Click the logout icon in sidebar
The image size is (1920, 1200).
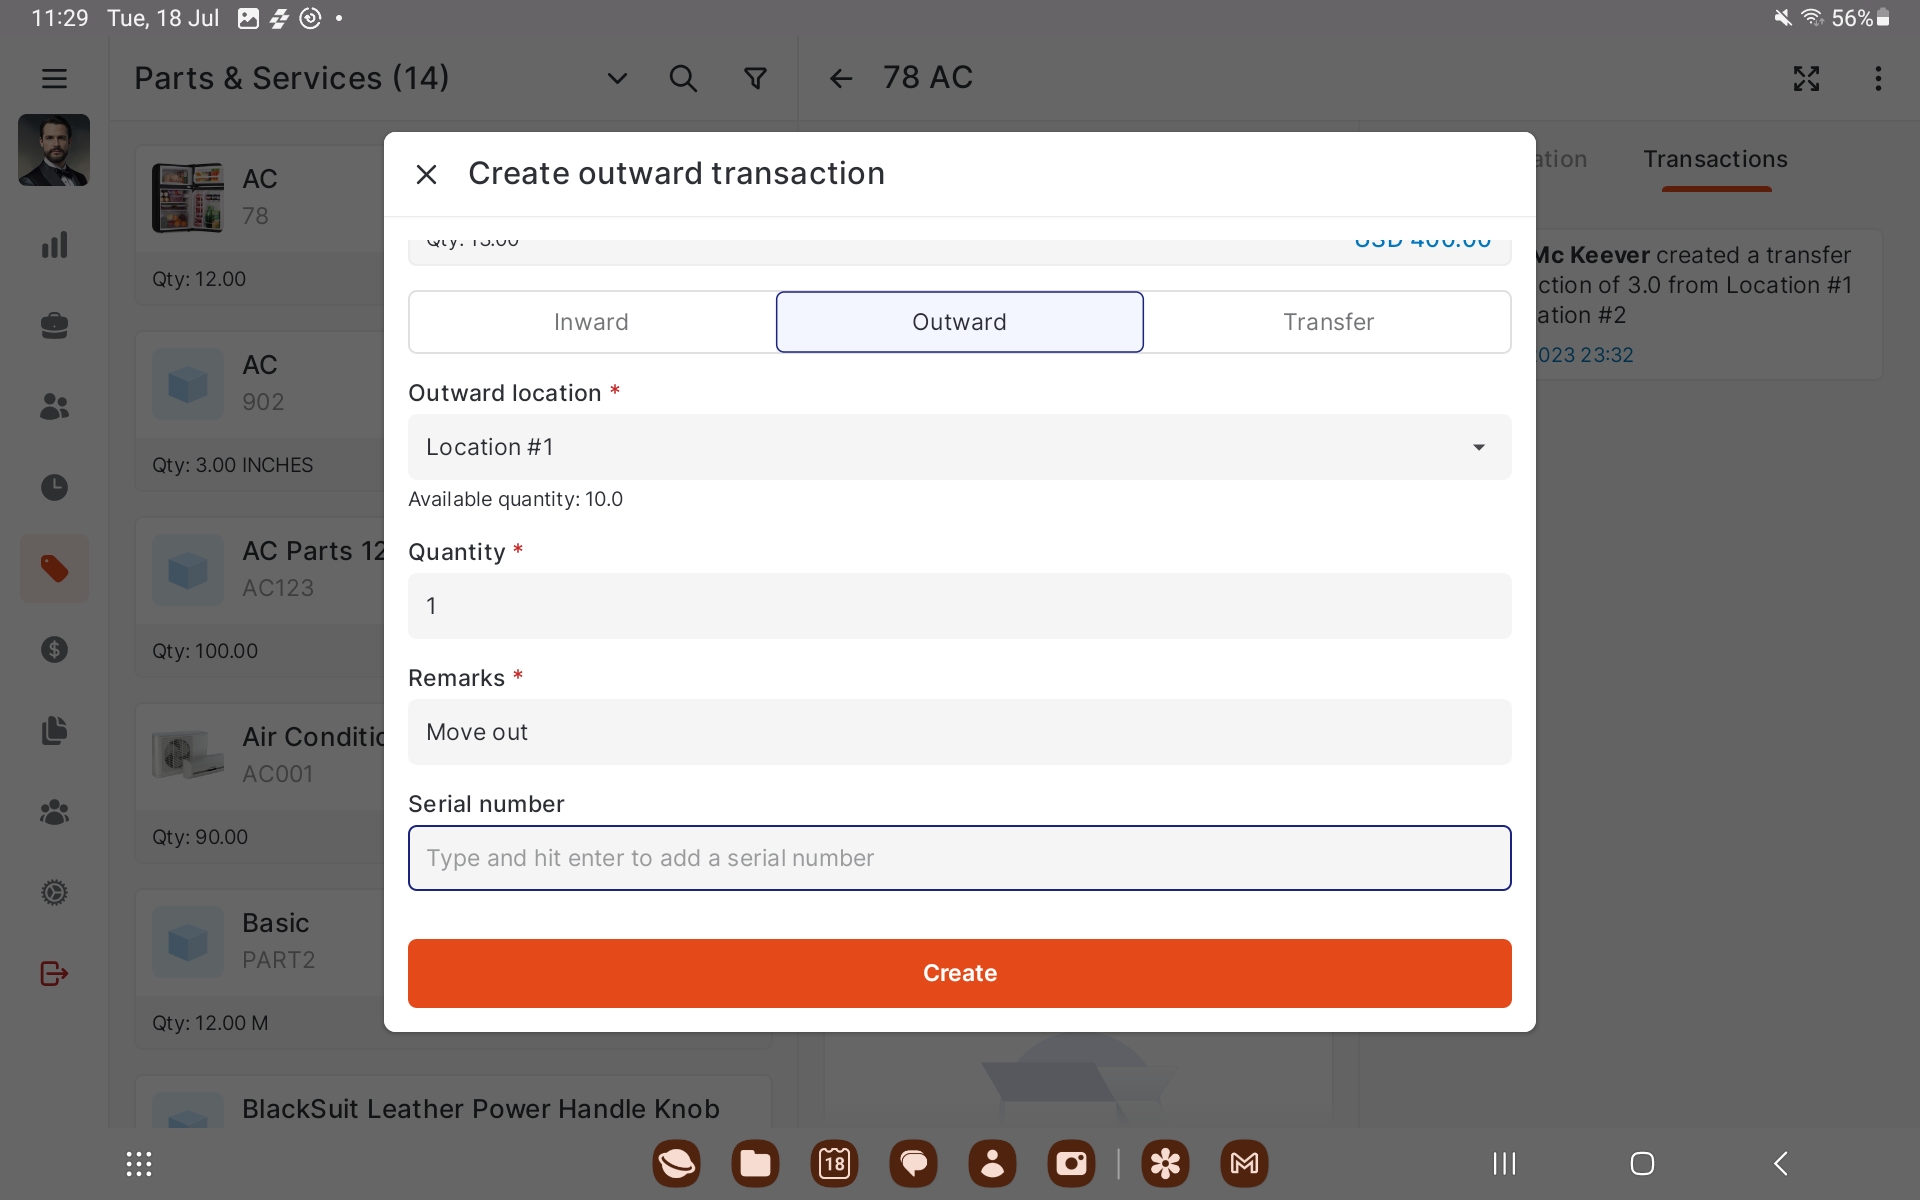point(54,973)
